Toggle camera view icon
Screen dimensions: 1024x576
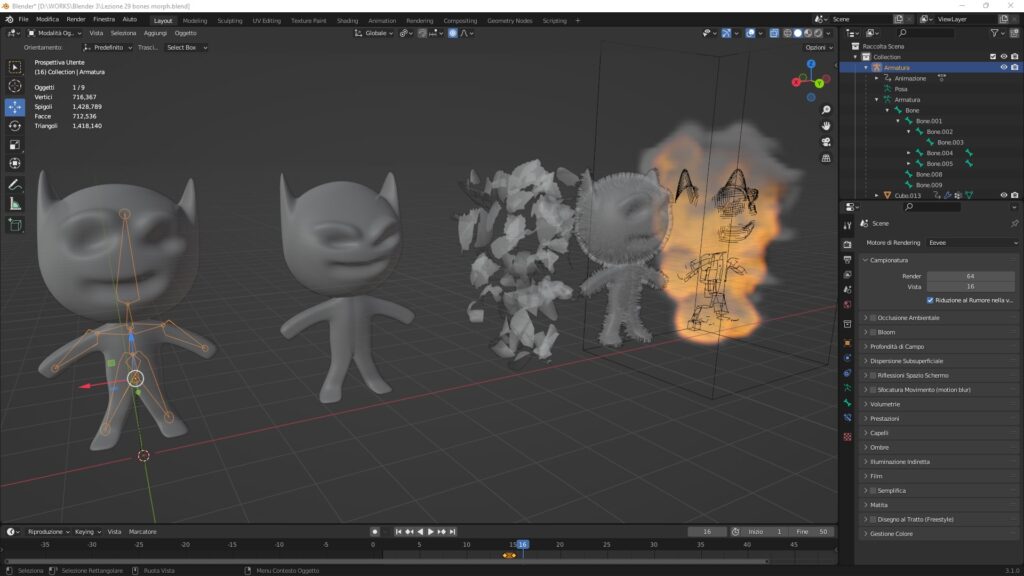pyautogui.click(x=826, y=142)
